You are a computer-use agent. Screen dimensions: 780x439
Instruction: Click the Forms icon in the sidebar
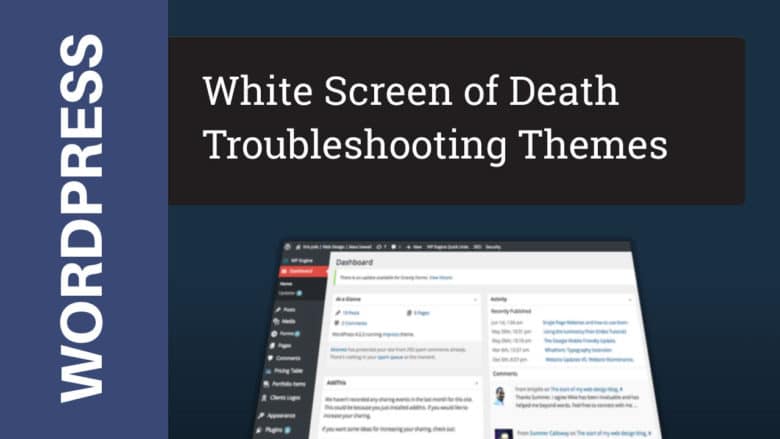274,334
